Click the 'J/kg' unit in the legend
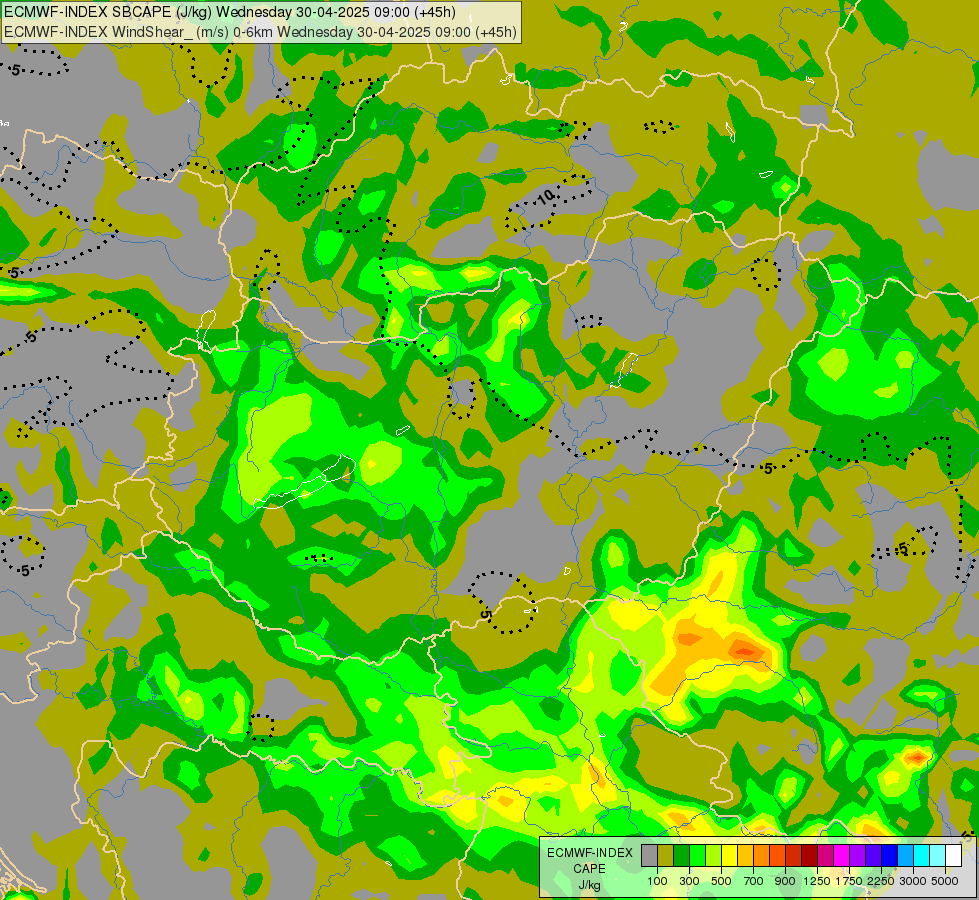This screenshot has height=900, width=979. (589, 886)
